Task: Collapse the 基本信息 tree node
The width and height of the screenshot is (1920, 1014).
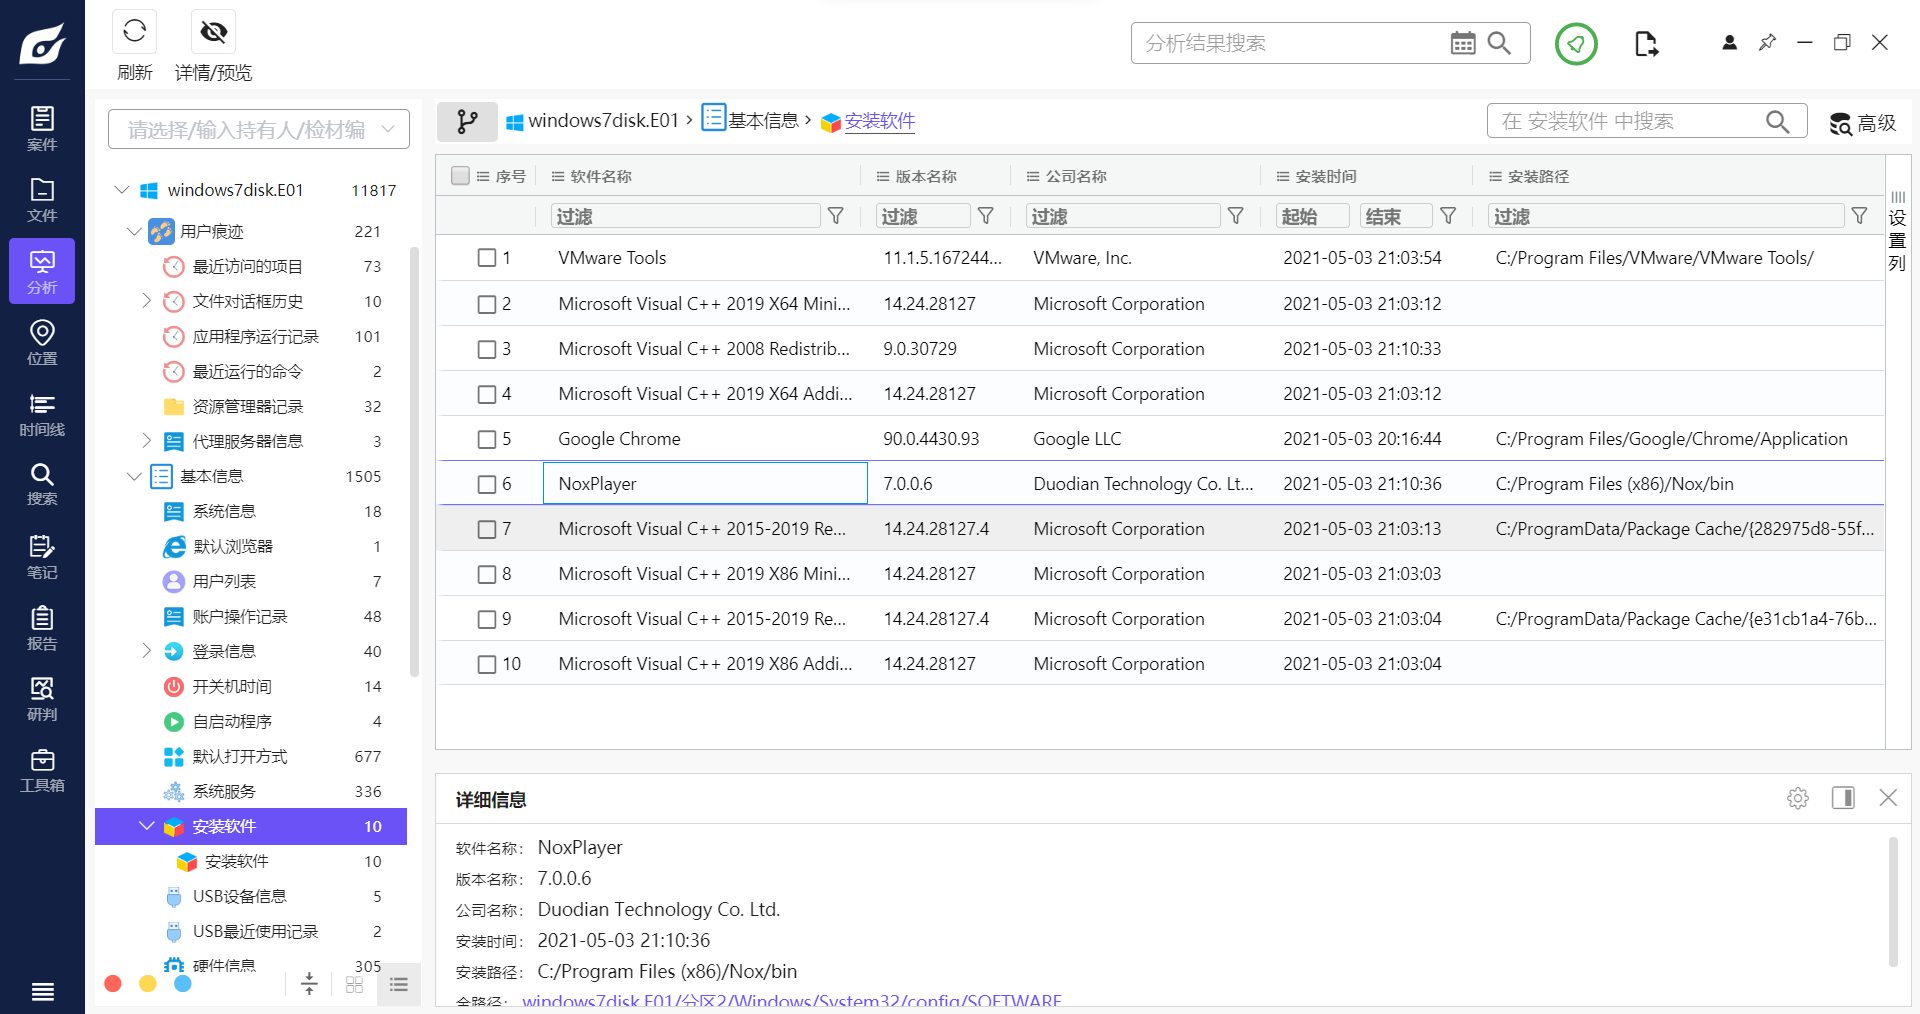Action: coord(134,476)
